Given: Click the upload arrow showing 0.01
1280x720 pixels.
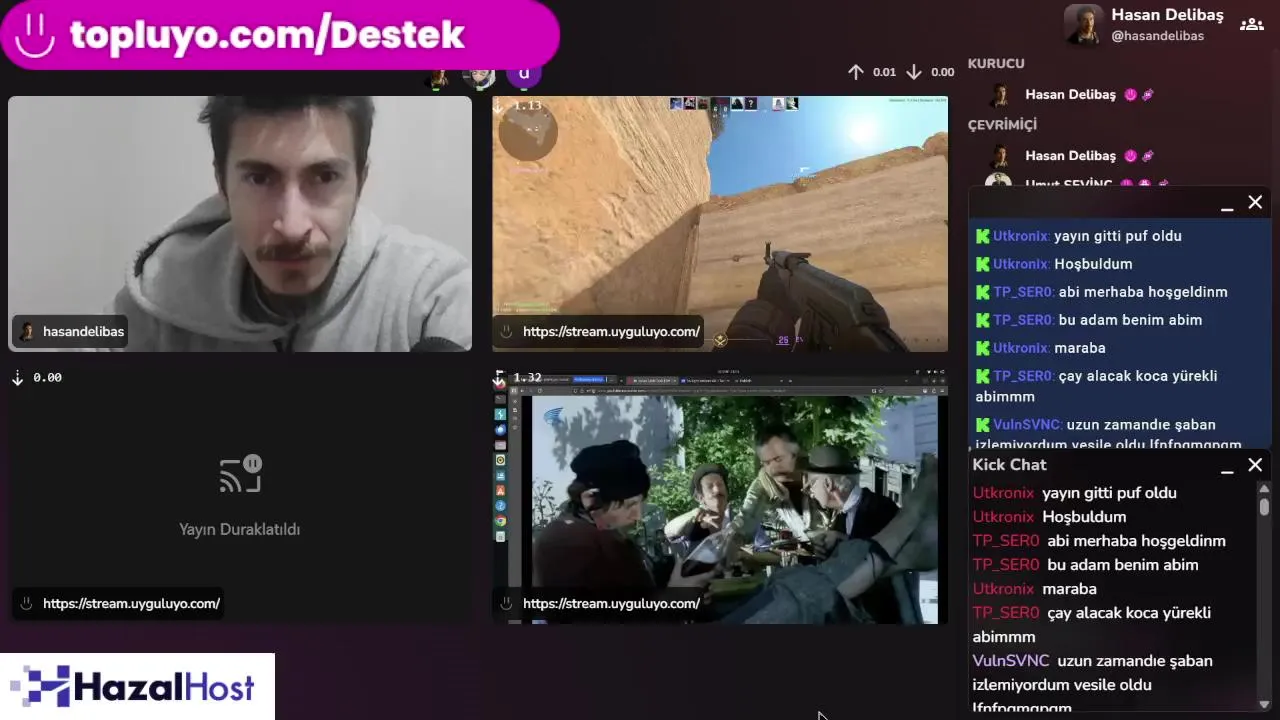Looking at the screenshot, I should 855,72.
